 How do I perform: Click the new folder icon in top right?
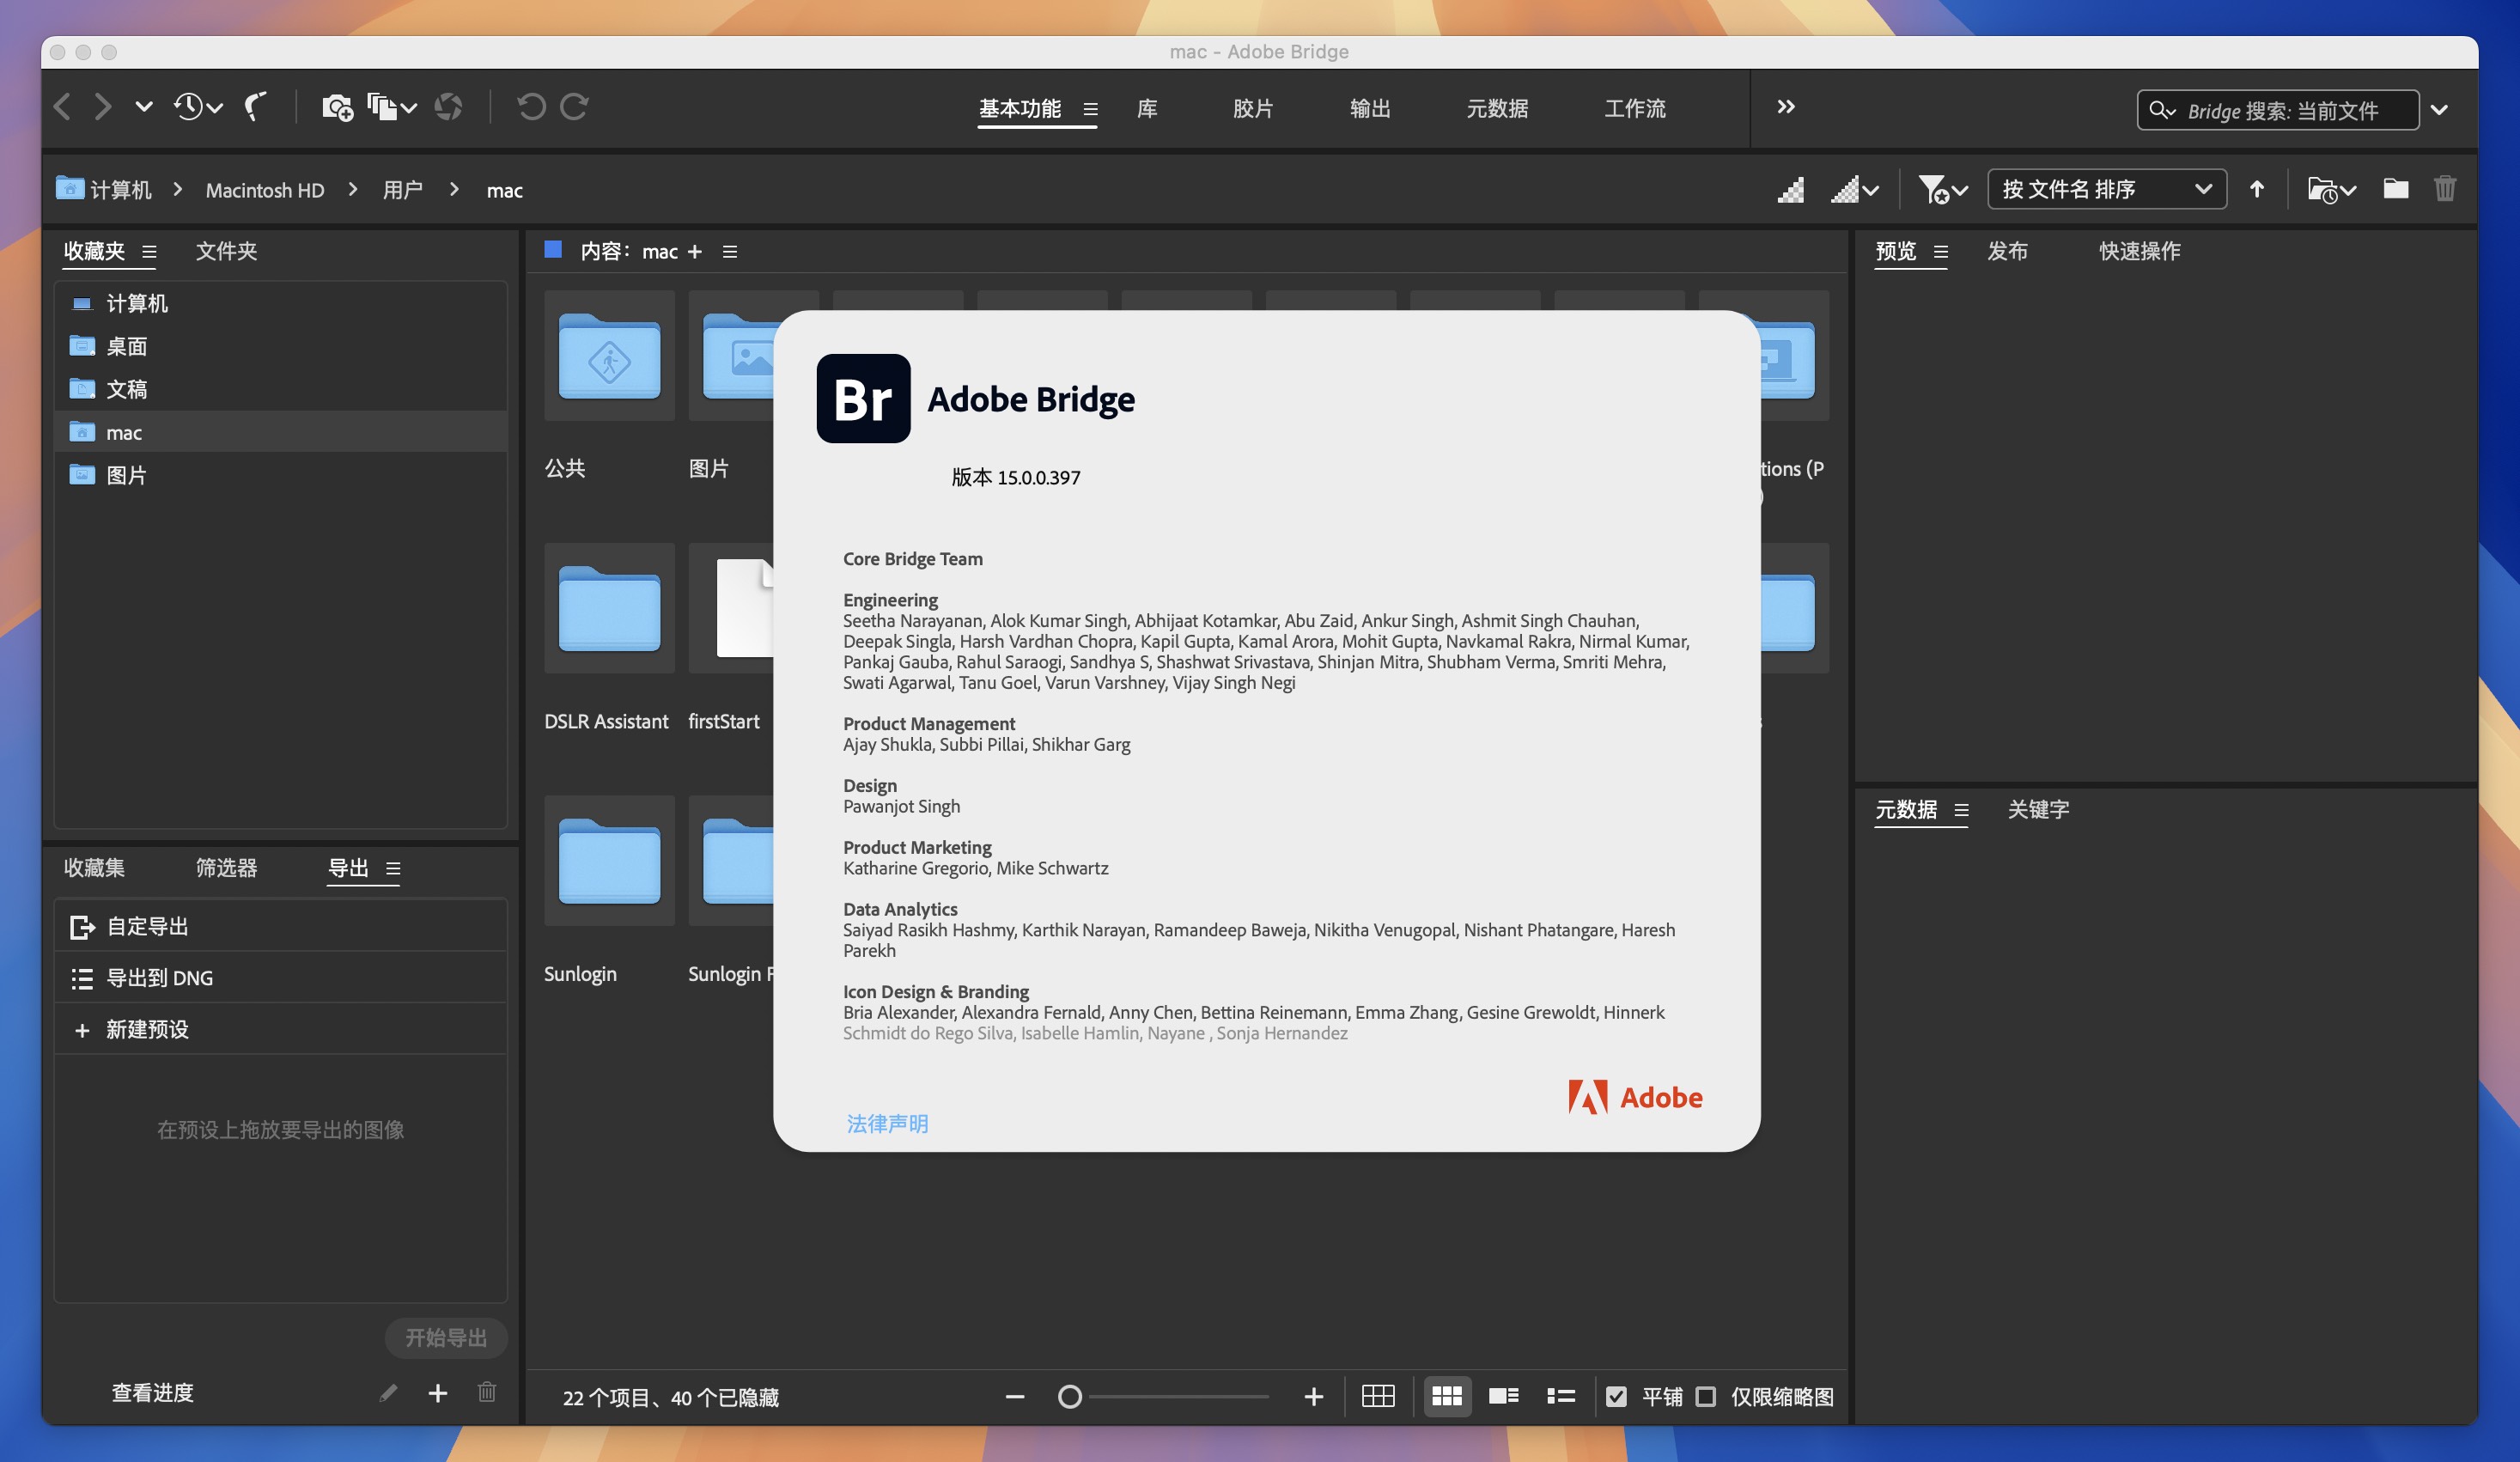pos(2396,190)
